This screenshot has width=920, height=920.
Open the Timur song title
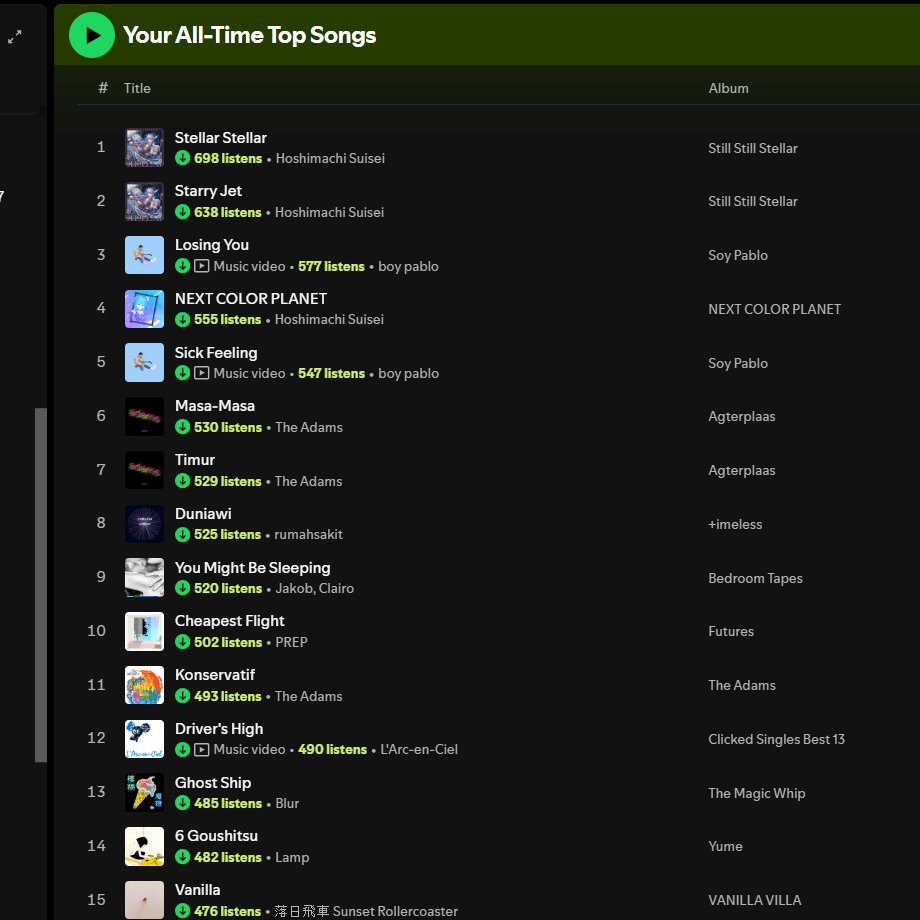195,460
